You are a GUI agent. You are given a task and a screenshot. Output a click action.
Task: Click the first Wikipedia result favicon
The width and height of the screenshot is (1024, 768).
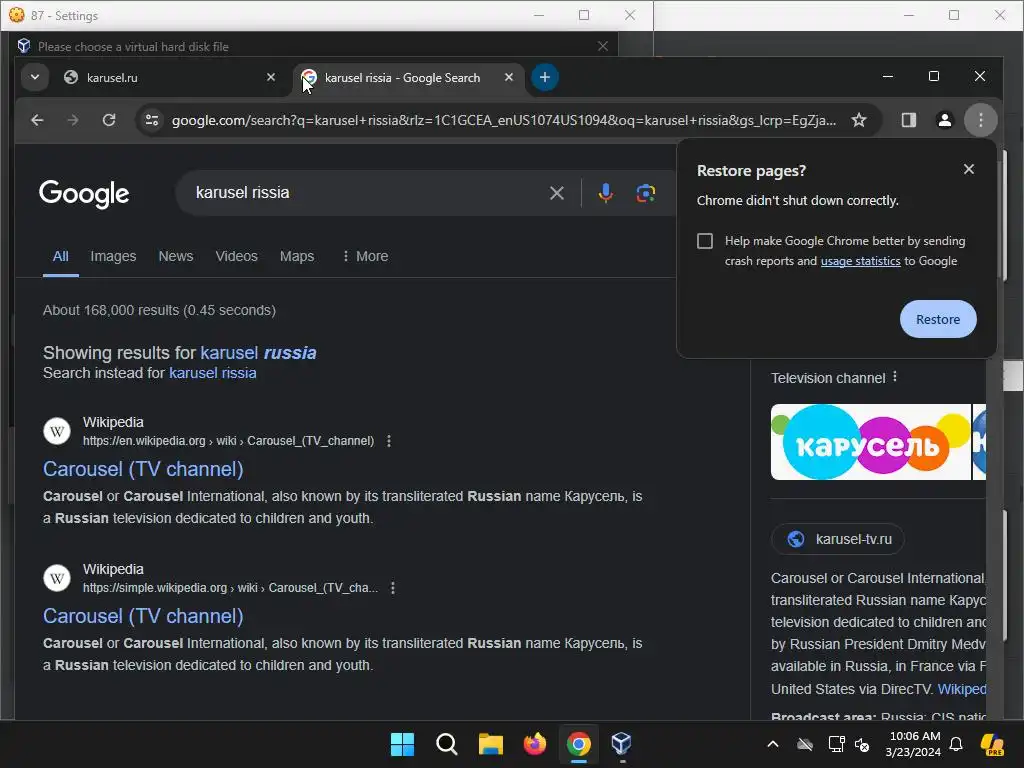pyautogui.click(x=57, y=432)
